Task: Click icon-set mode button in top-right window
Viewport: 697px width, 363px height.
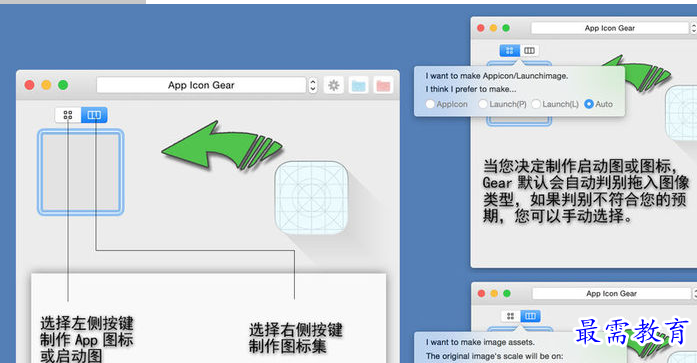Action: click(x=529, y=51)
